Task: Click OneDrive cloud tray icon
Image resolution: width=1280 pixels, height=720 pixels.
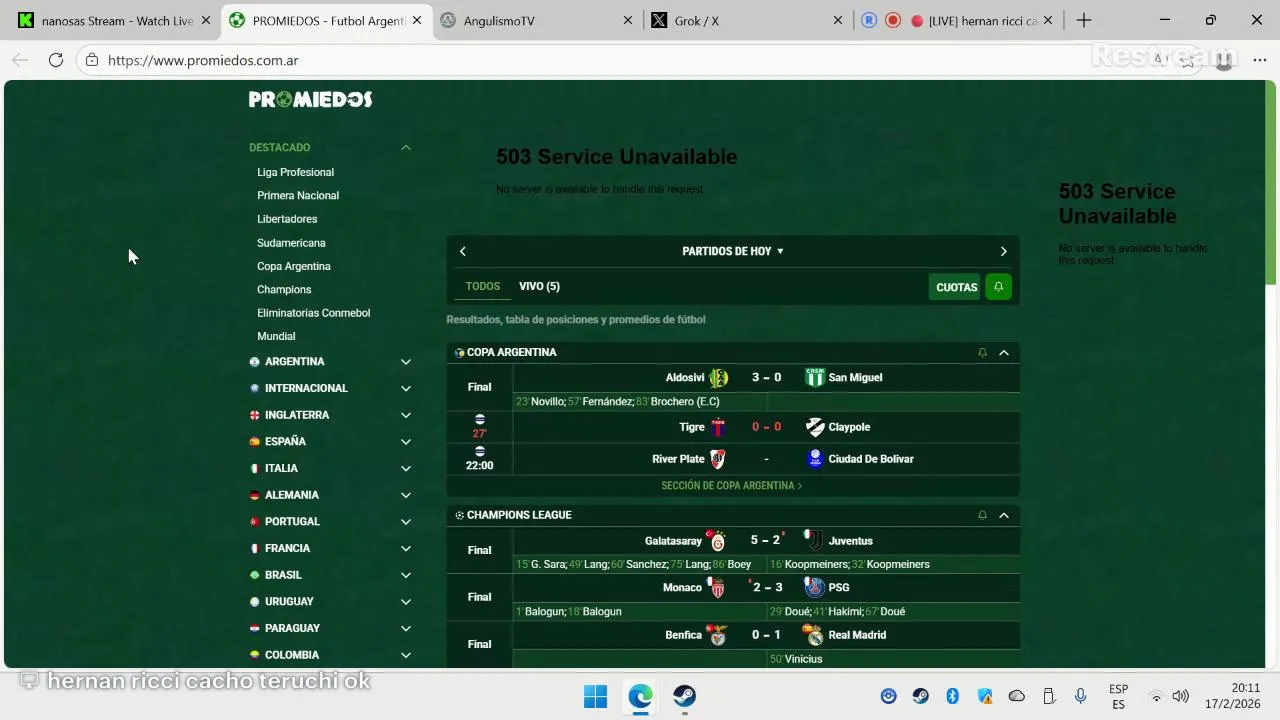Action: pos(1017,696)
